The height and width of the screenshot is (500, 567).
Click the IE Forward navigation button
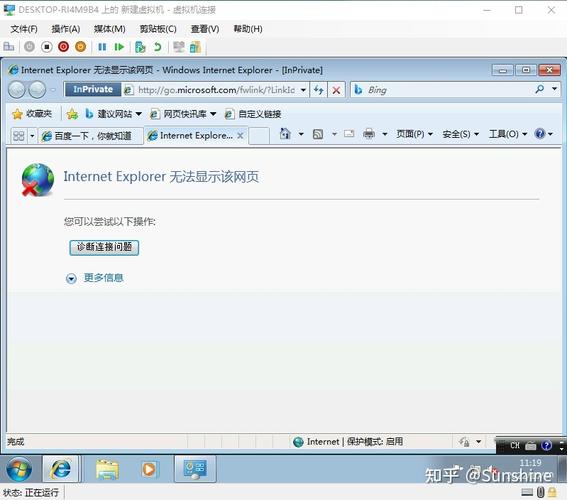37,90
